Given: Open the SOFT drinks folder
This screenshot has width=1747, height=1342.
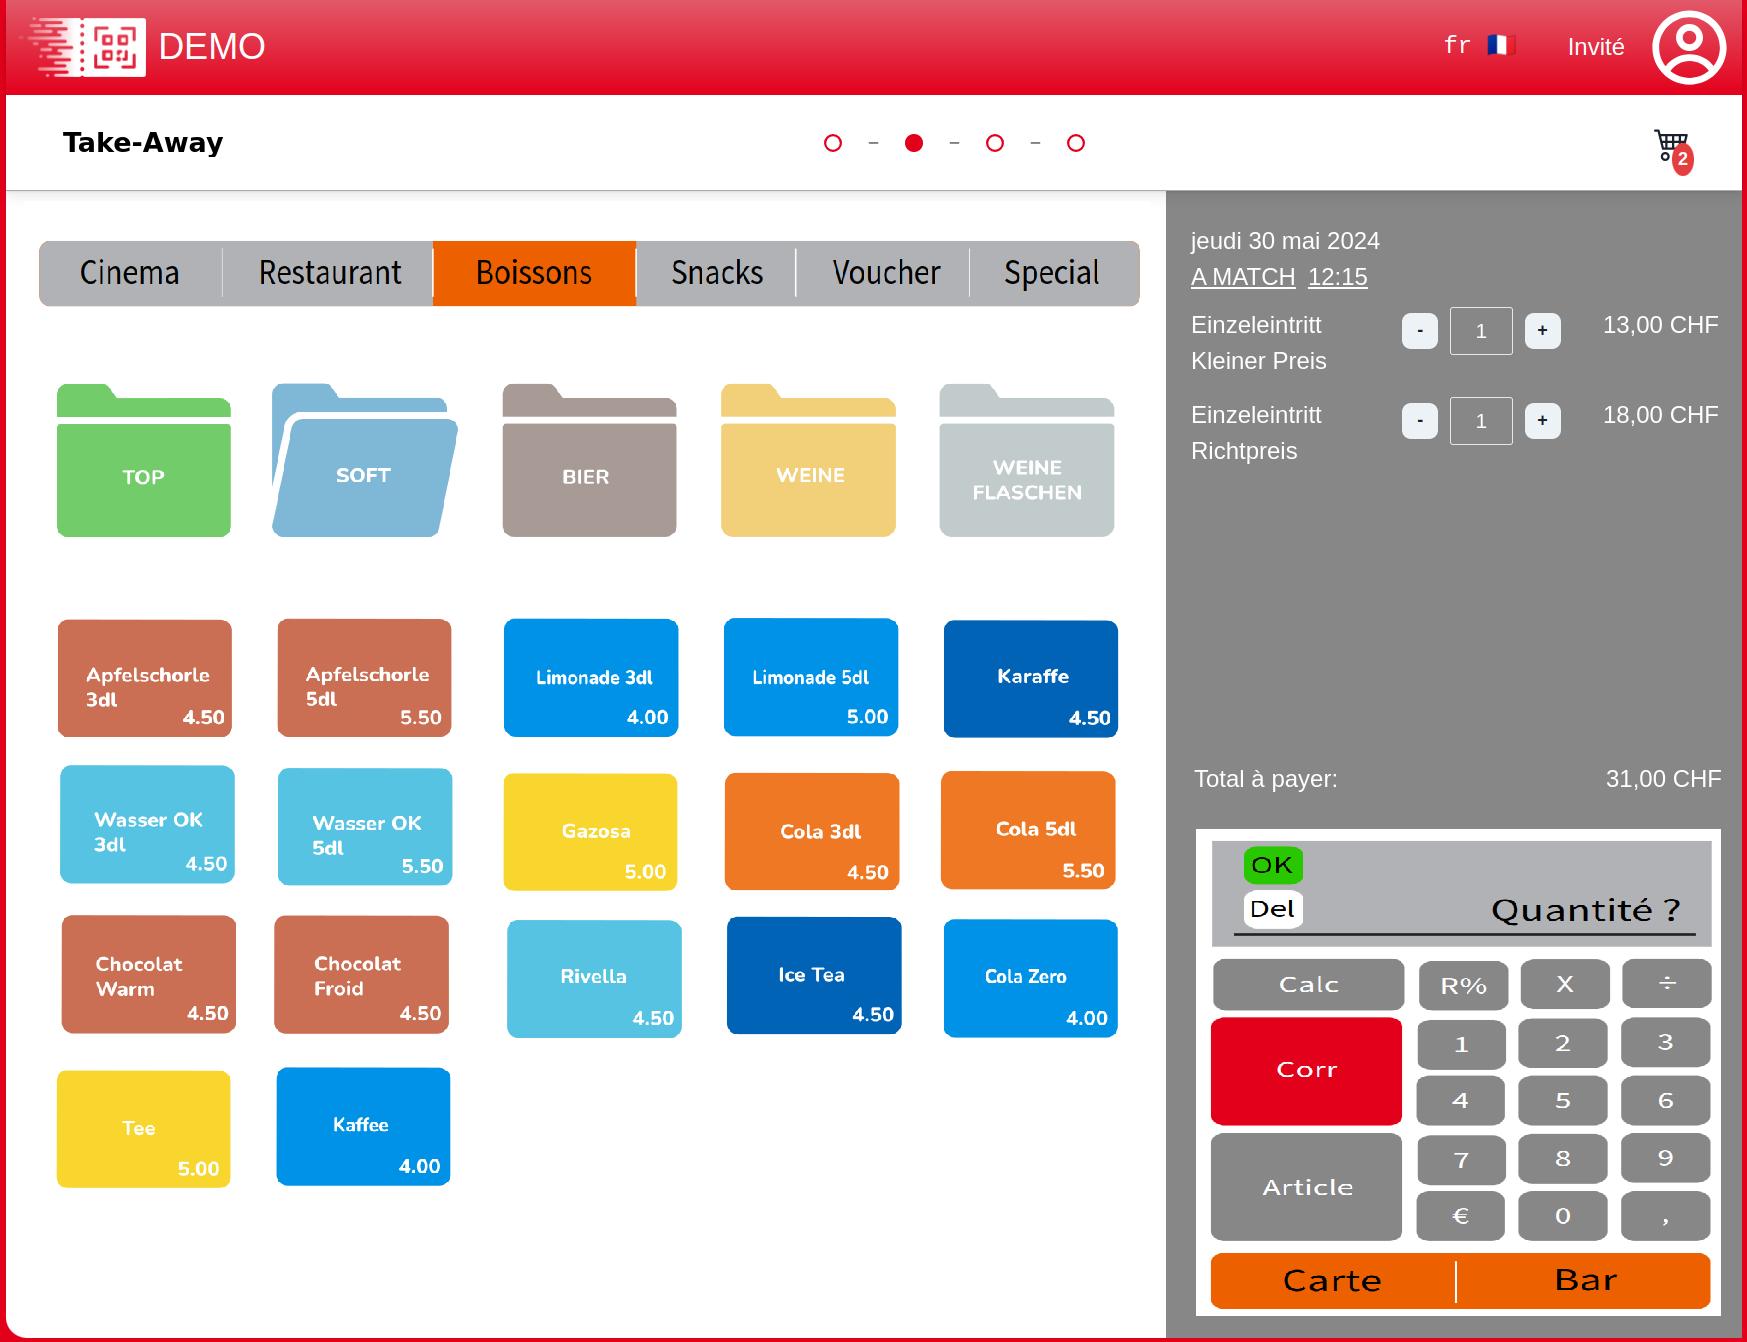Looking at the screenshot, I should click(364, 463).
